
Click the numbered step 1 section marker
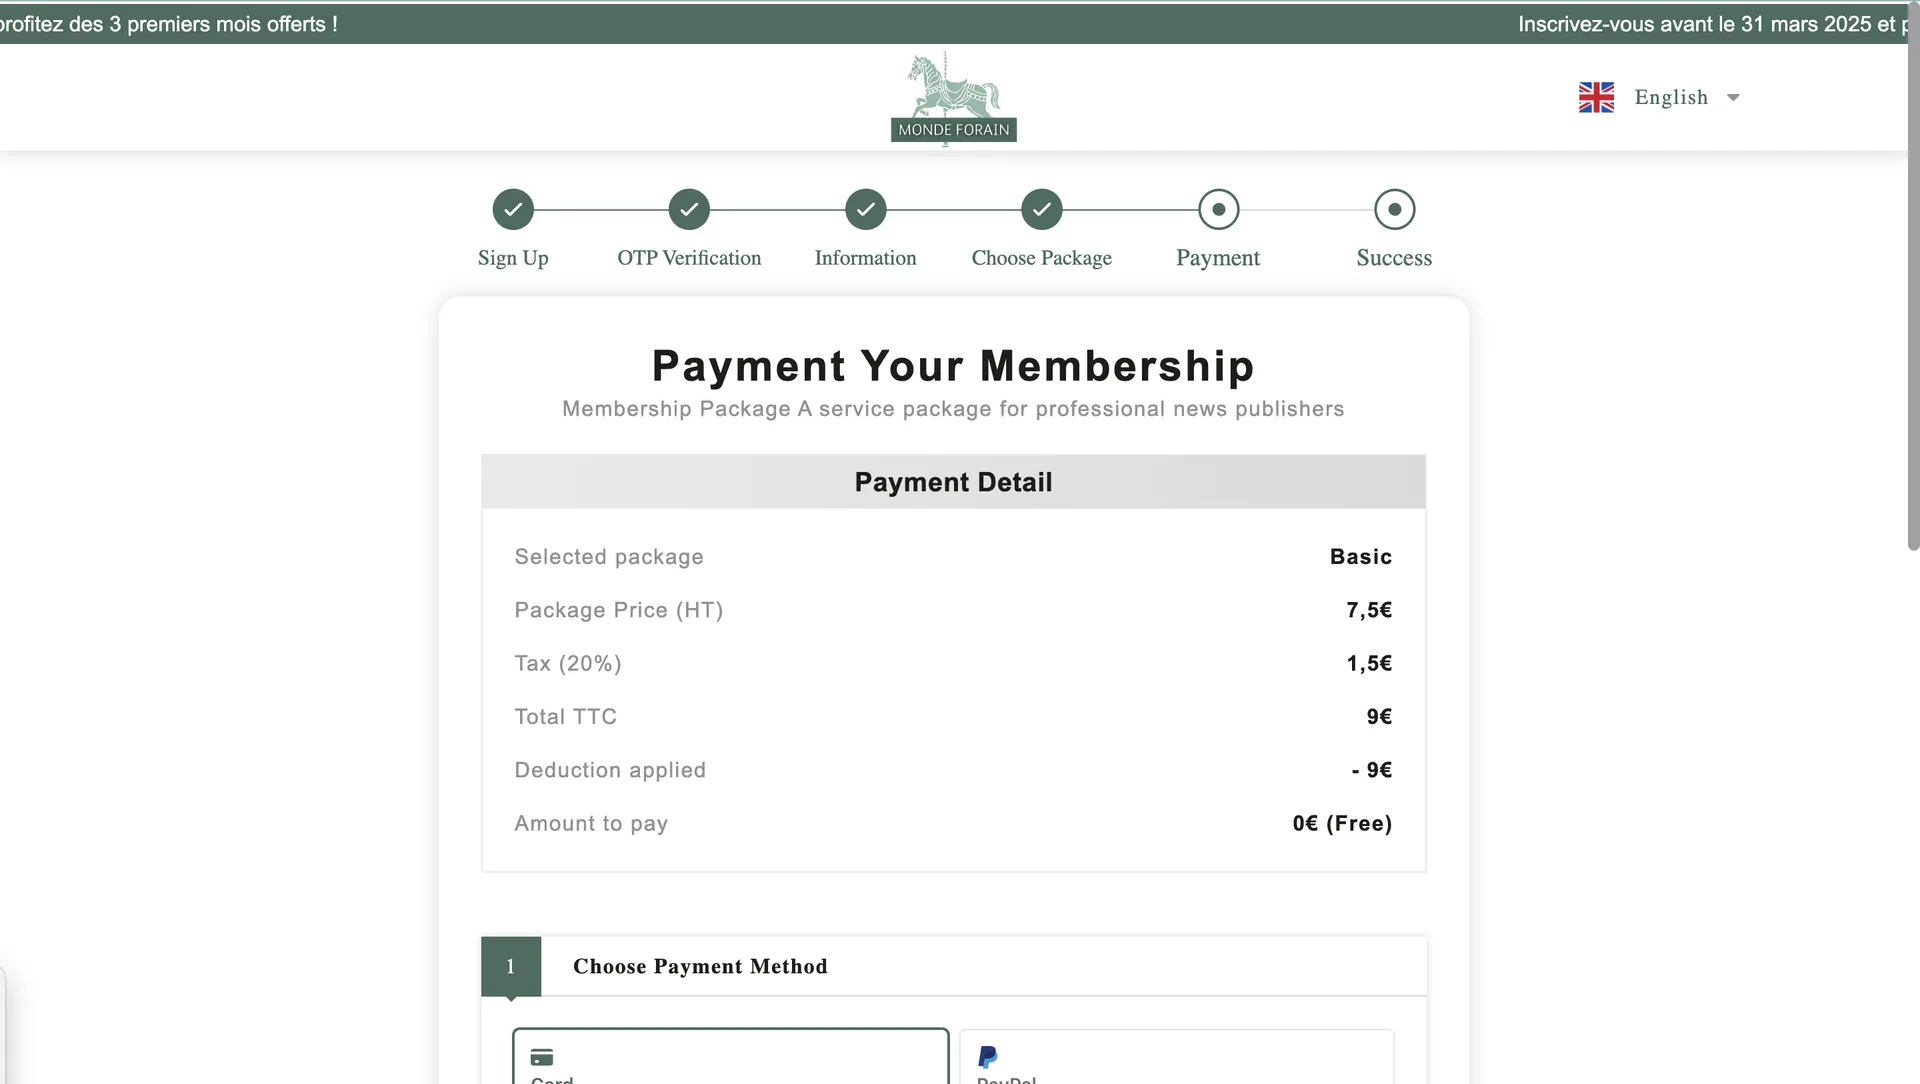click(x=511, y=966)
